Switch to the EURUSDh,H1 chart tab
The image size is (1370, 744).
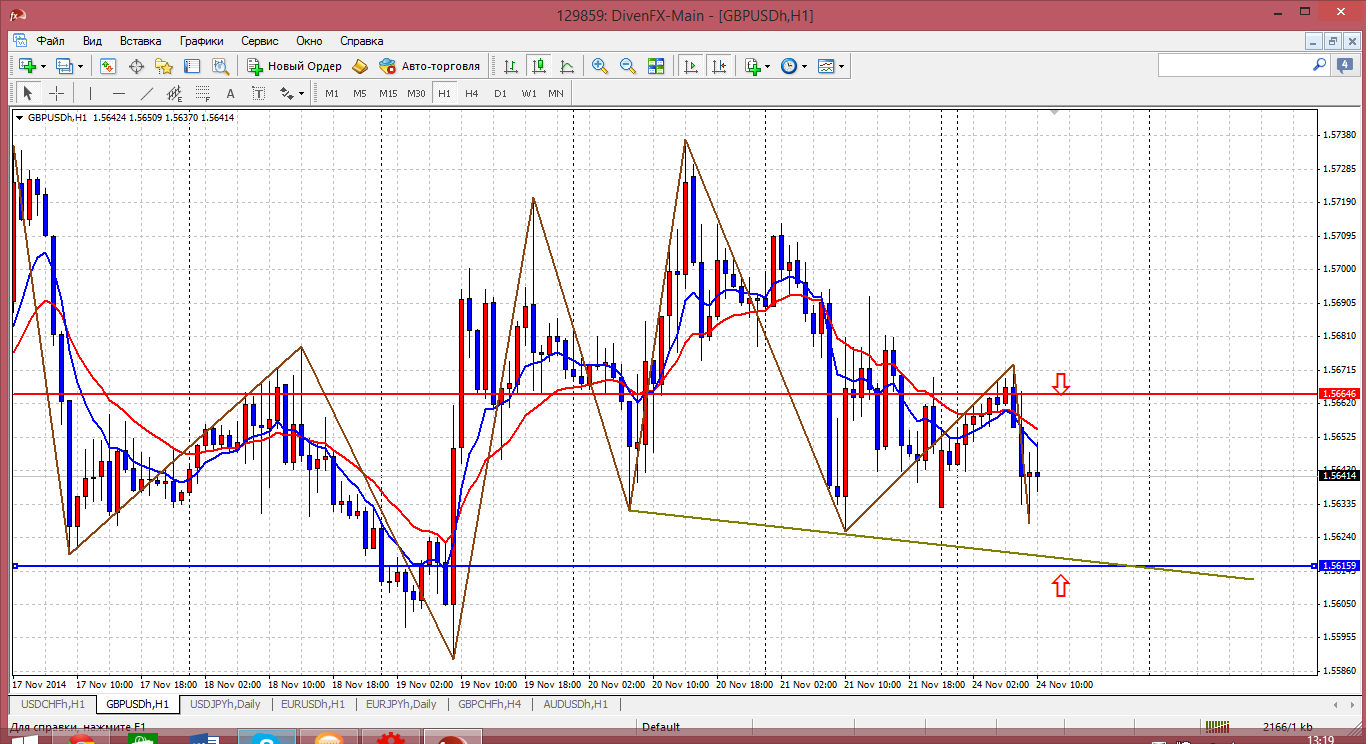(313, 704)
